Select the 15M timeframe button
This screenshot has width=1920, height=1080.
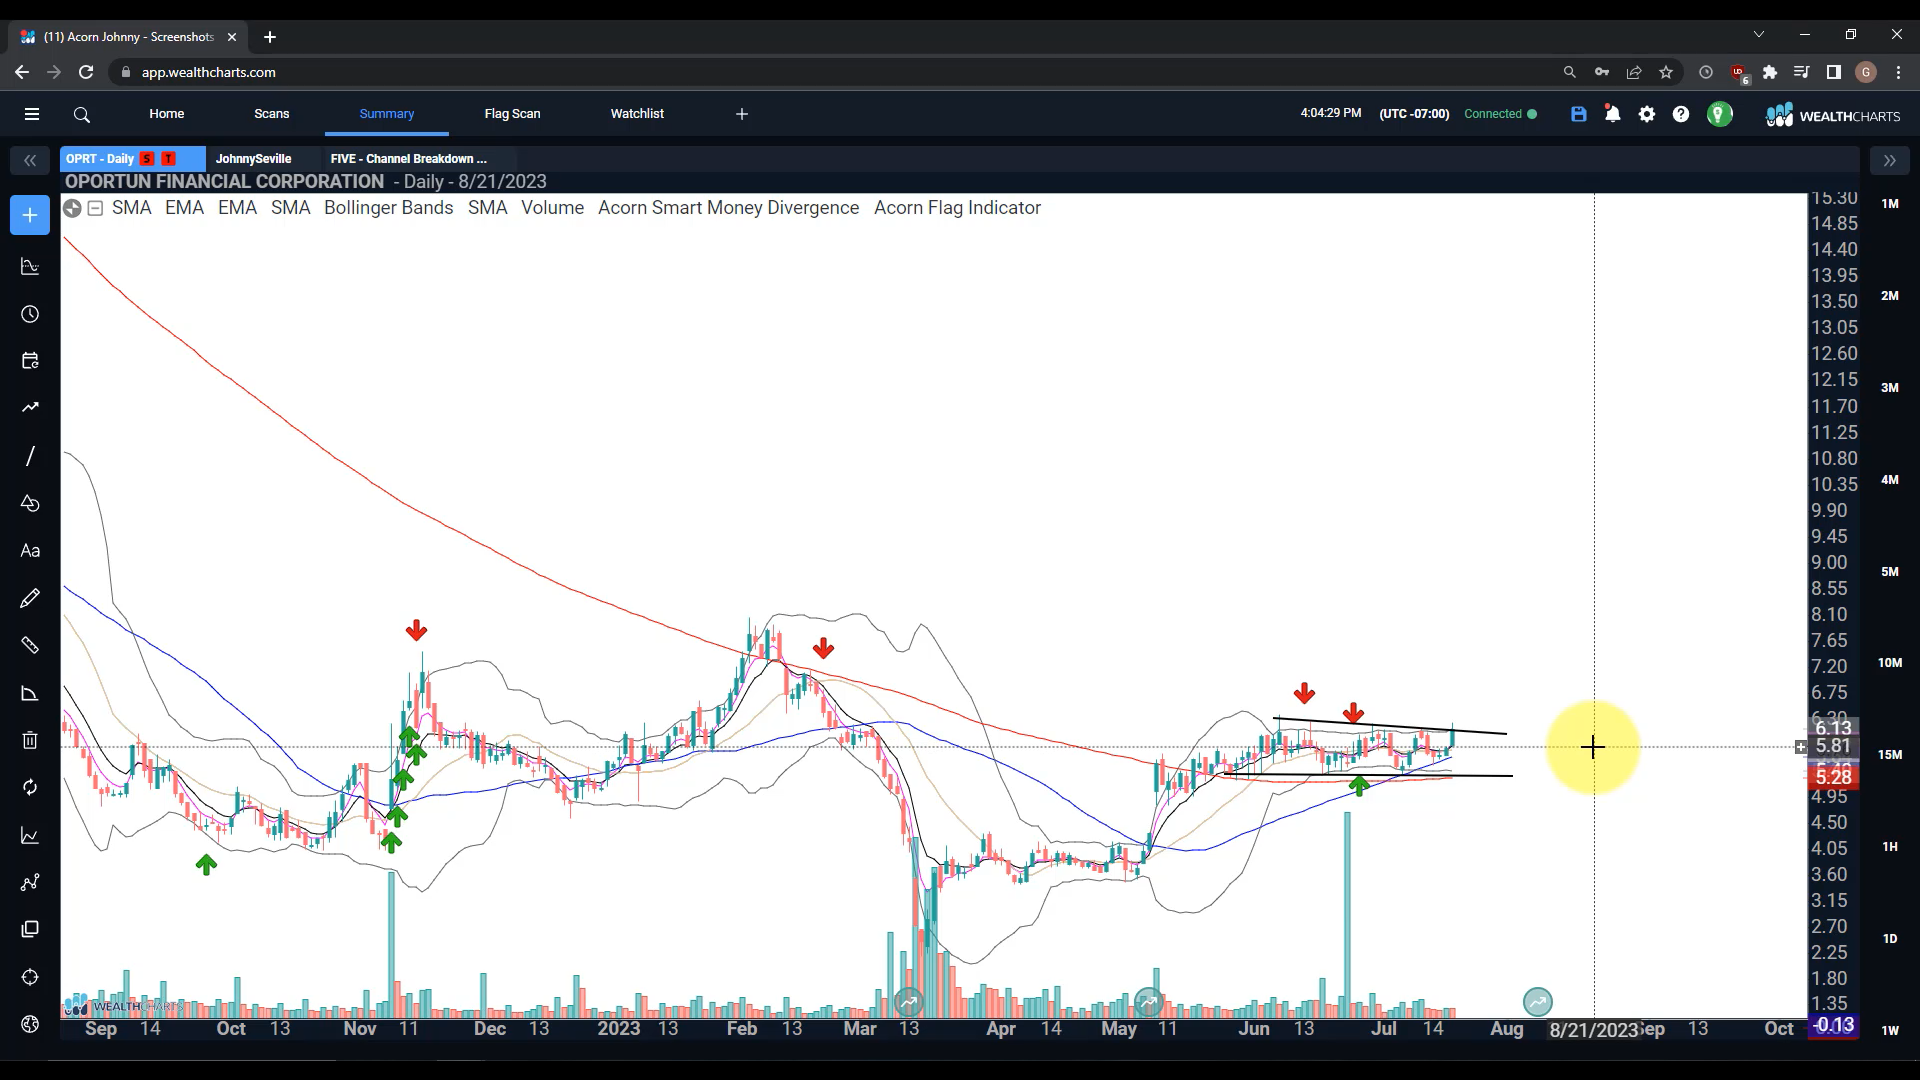click(1890, 755)
